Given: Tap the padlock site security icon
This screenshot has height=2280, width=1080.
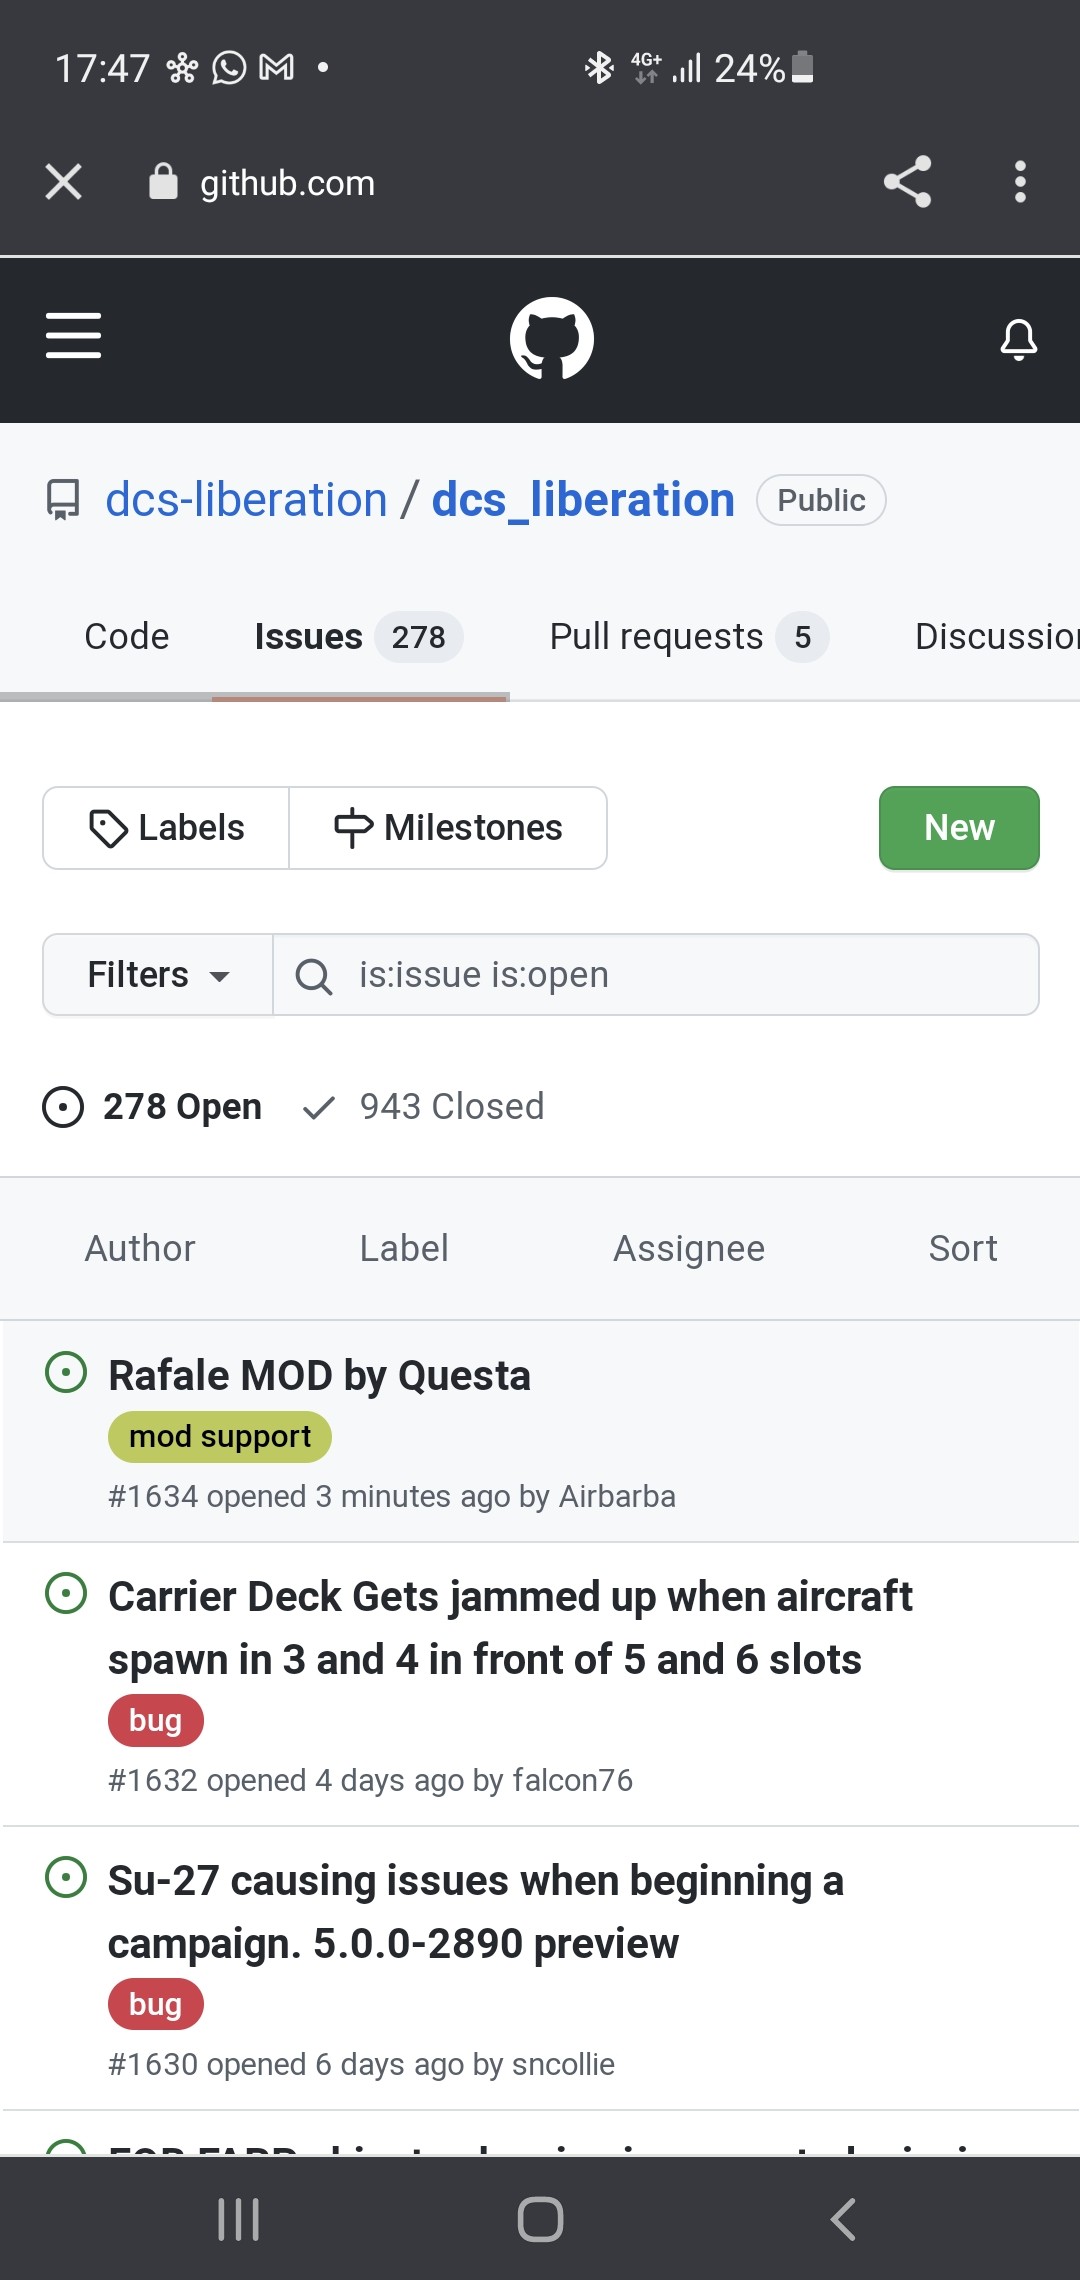Looking at the screenshot, I should tap(163, 182).
